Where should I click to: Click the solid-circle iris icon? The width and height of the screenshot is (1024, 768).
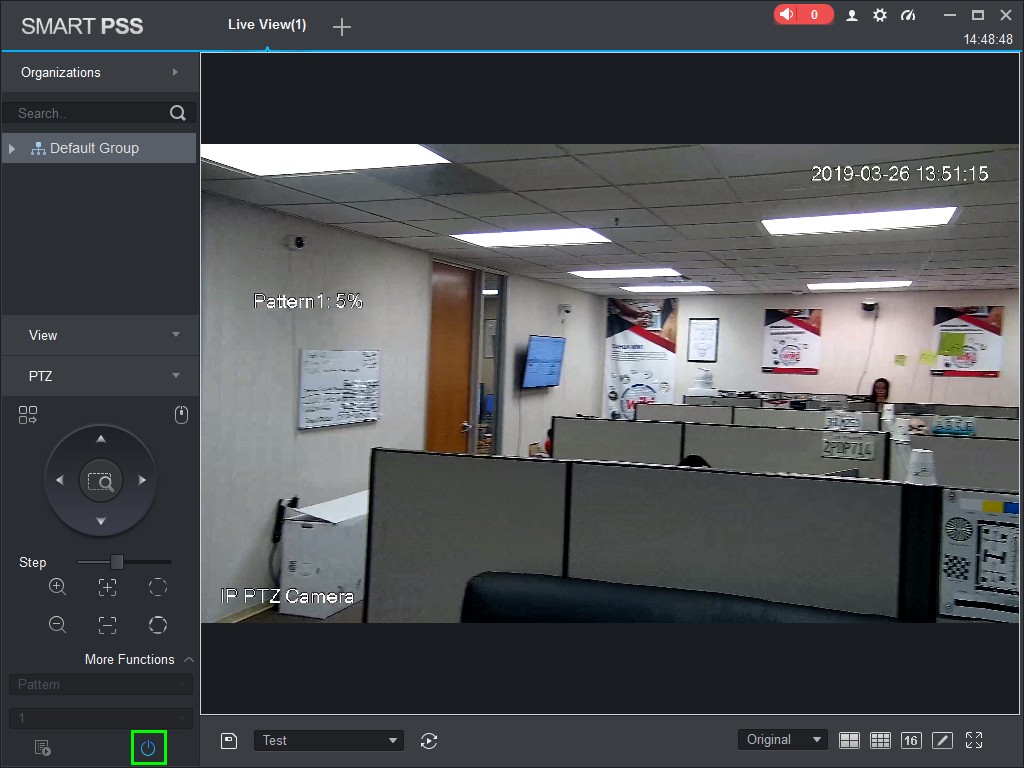157,625
